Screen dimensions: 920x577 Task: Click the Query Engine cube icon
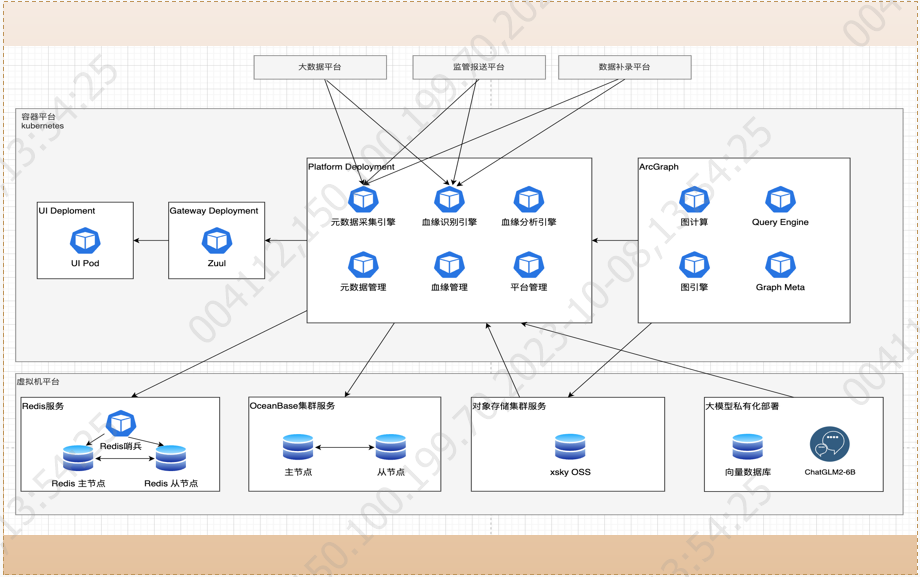[780, 200]
